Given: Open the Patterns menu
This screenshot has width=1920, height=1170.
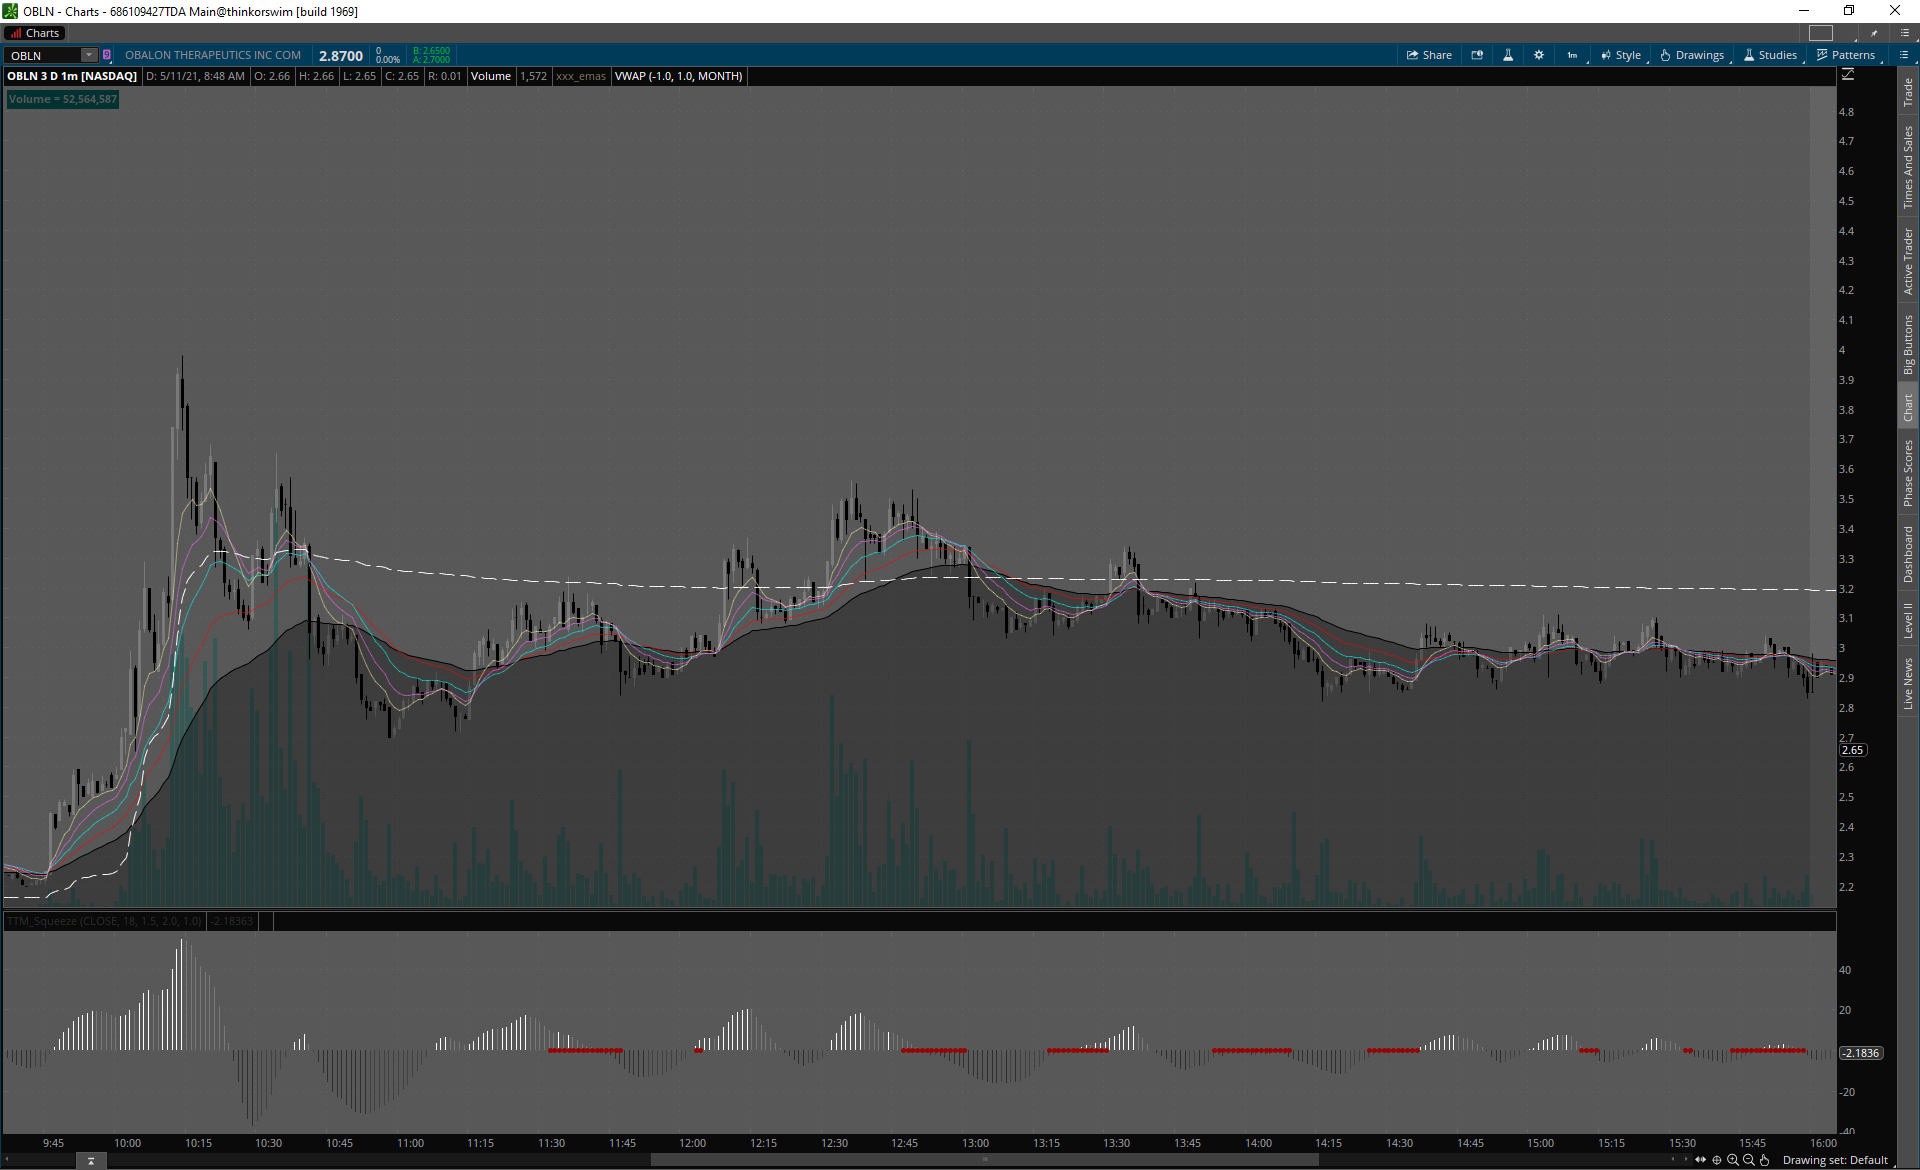Looking at the screenshot, I should 1846,55.
